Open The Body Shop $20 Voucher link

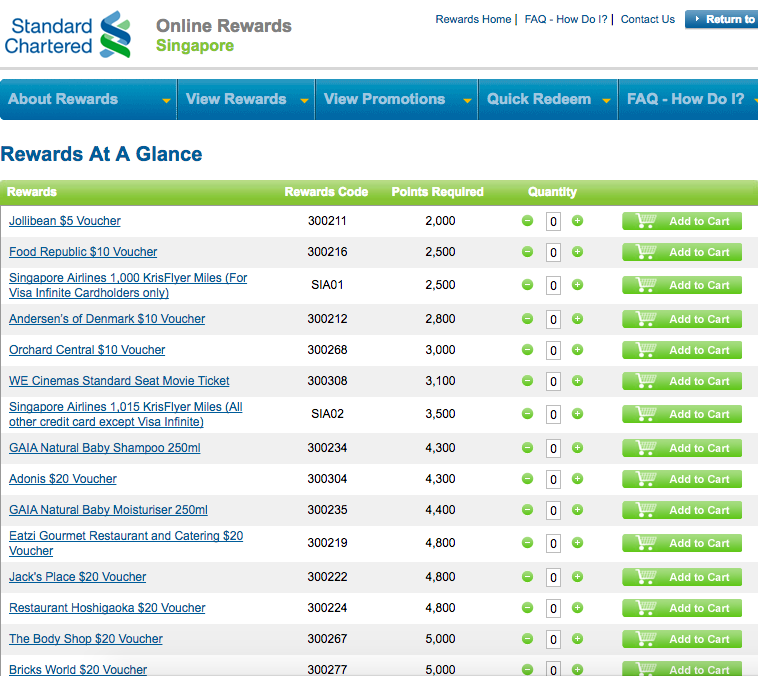pyautogui.click(x=86, y=639)
